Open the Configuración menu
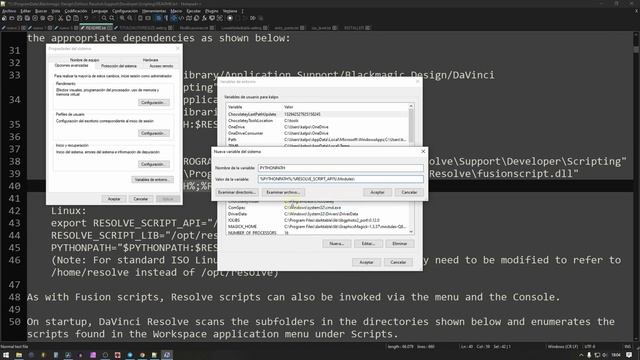The width and height of the screenshot is (640, 360). pyautogui.click(x=125, y=11)
